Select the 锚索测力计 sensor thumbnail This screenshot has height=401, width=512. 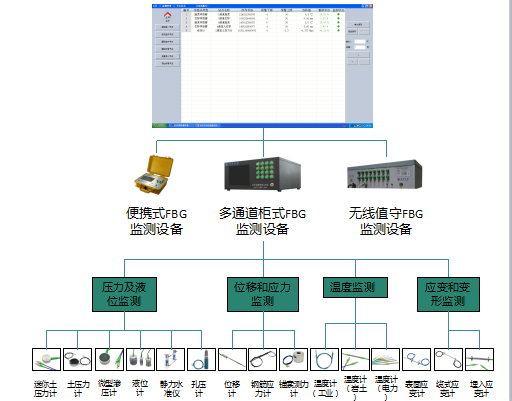tap(293, 360)
